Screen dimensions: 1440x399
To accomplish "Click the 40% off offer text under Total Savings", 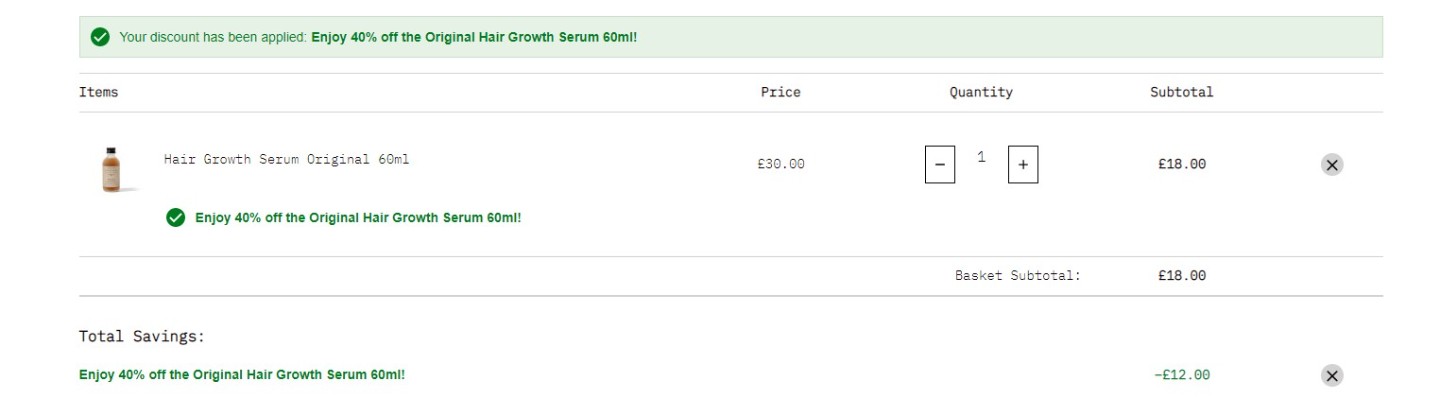I will coord(242,375).
